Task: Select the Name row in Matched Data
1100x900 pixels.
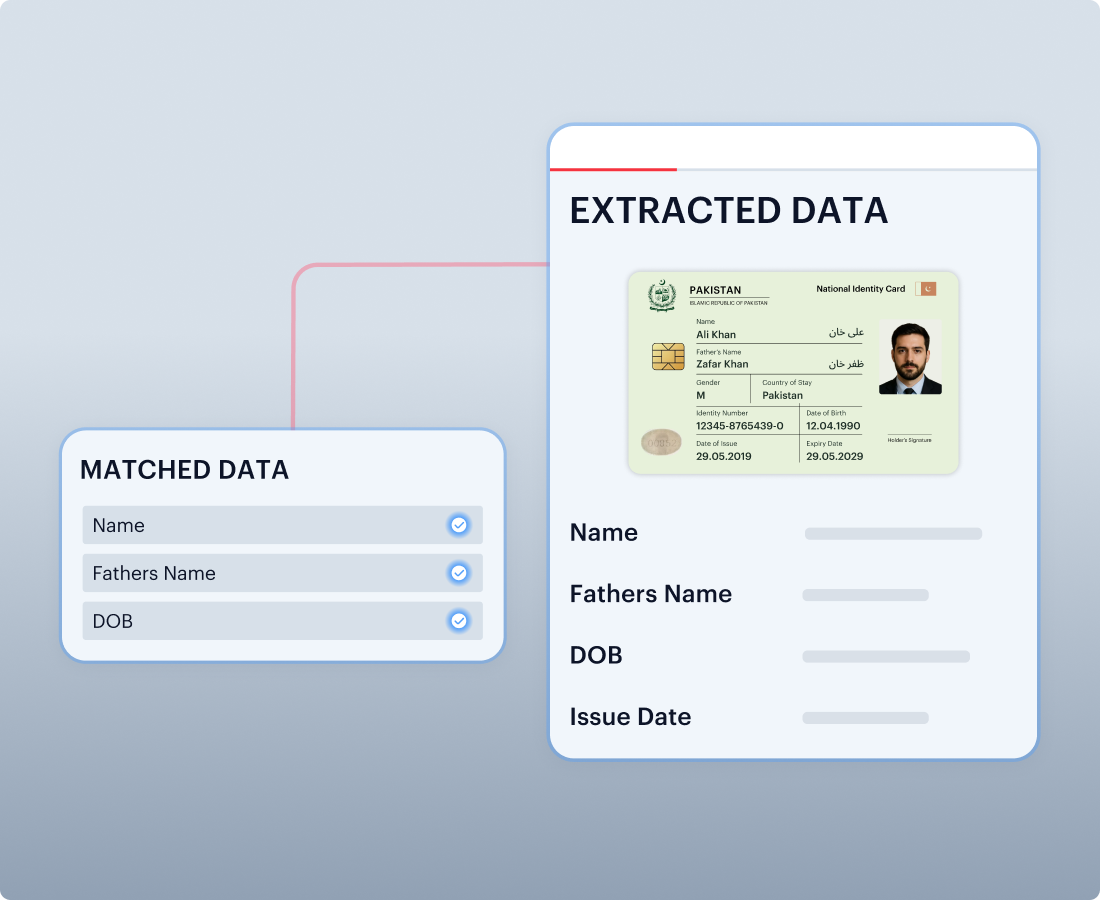Action: (260, 525)
